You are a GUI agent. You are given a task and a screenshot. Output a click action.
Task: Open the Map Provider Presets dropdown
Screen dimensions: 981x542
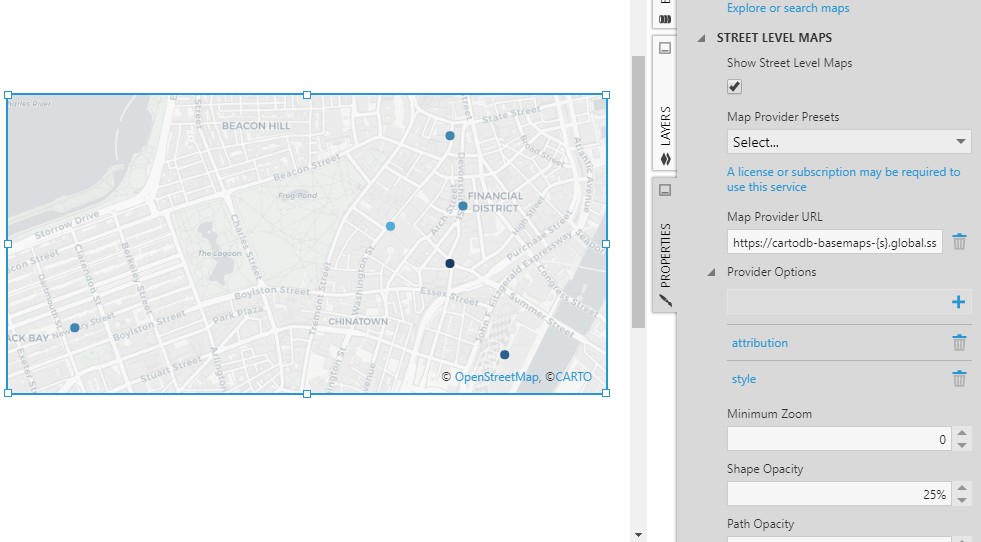click(x=848, y=142)
